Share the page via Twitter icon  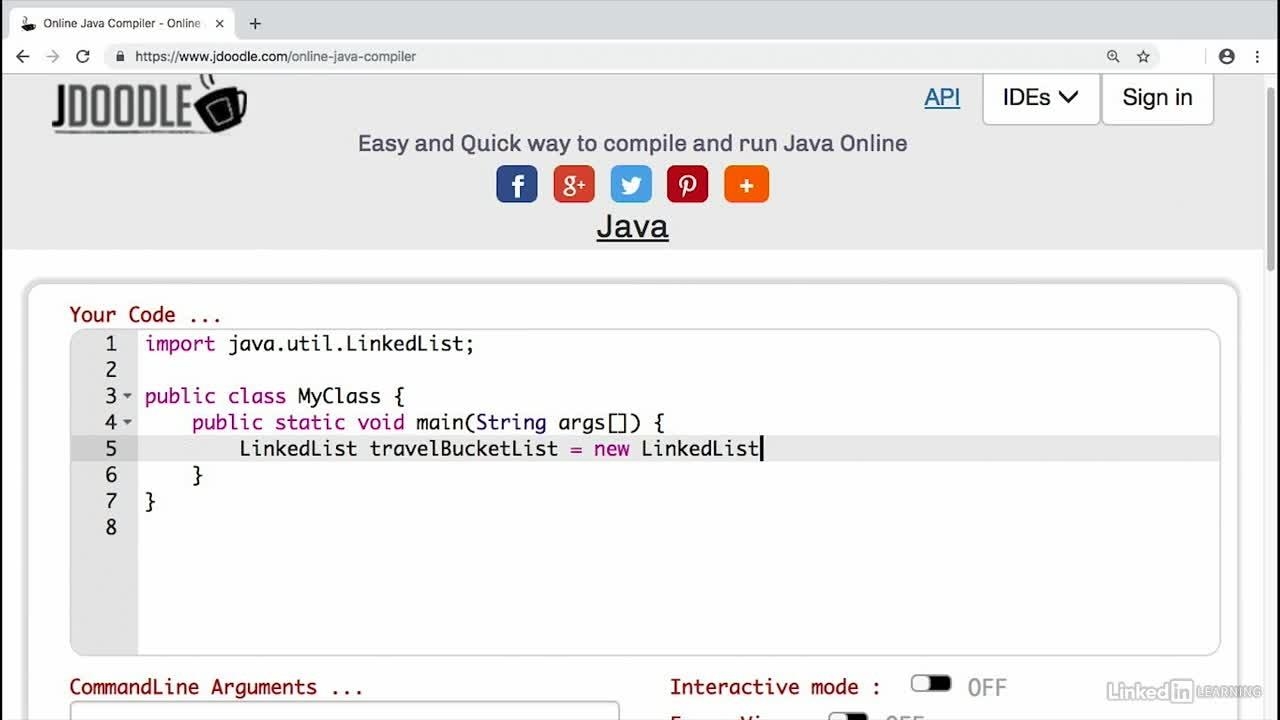pos(631,185)
